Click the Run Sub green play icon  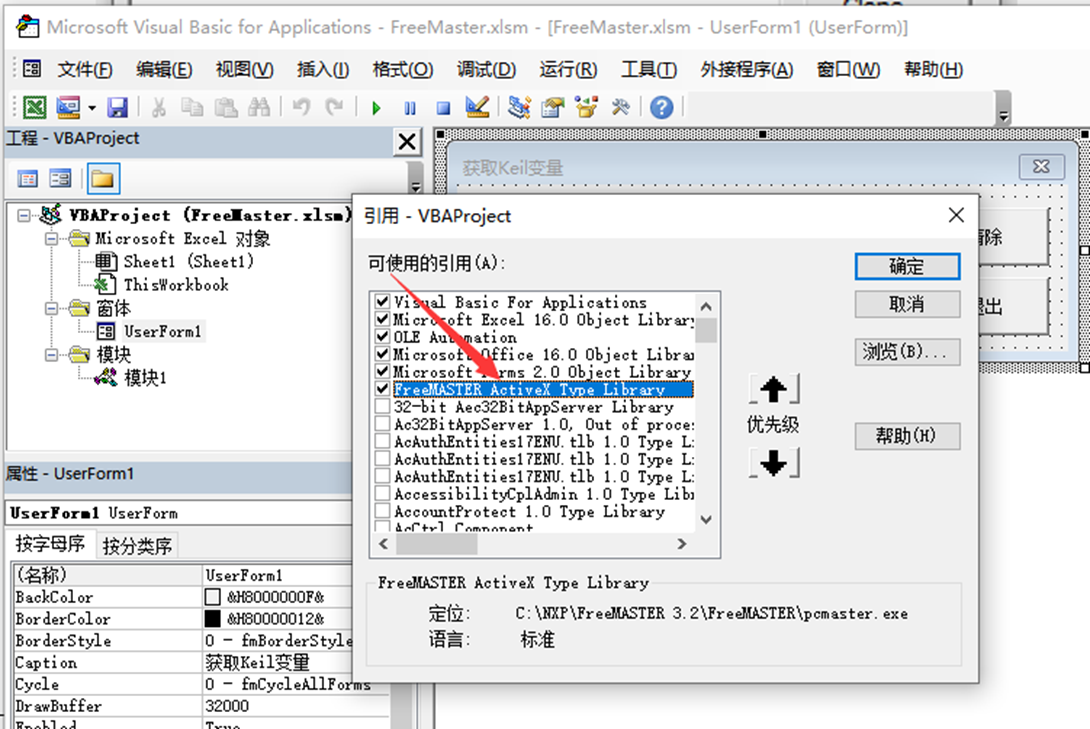[376, 108]
